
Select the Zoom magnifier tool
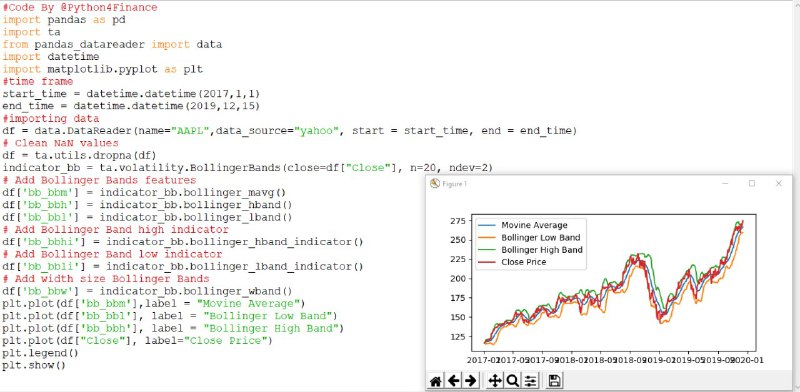click(x=512, y=381)
